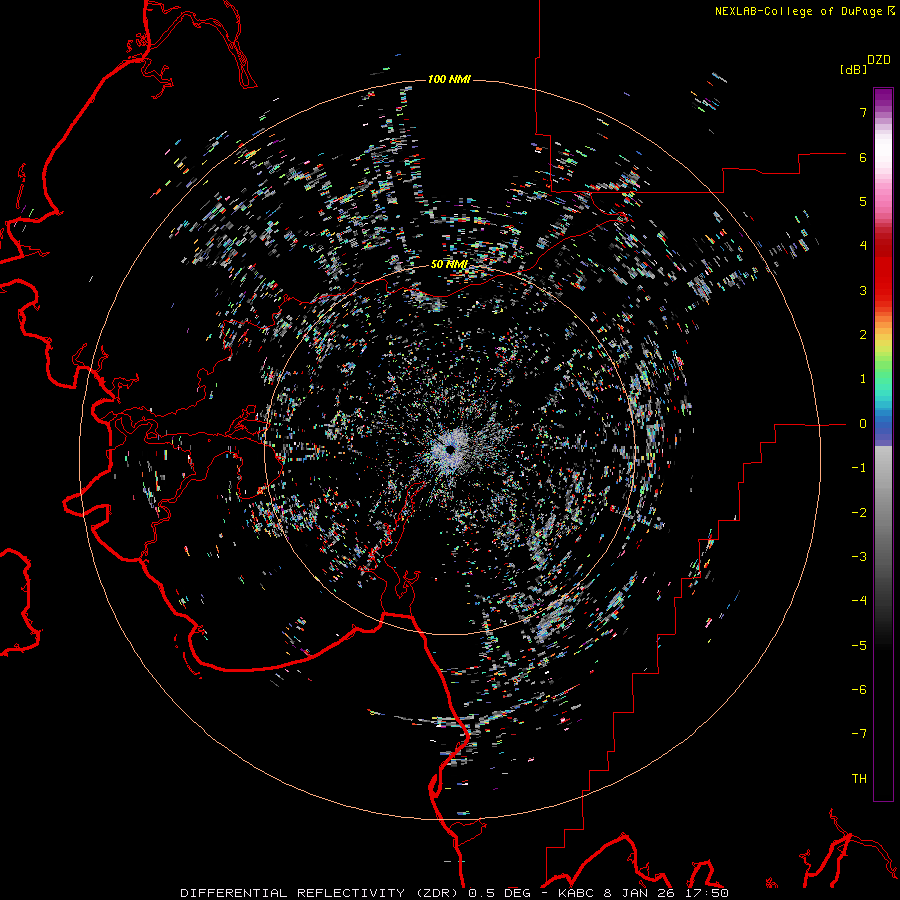Click the KABC station identifier
The width and height of the screenshot is (900, 900).
[x=576, y=893]
